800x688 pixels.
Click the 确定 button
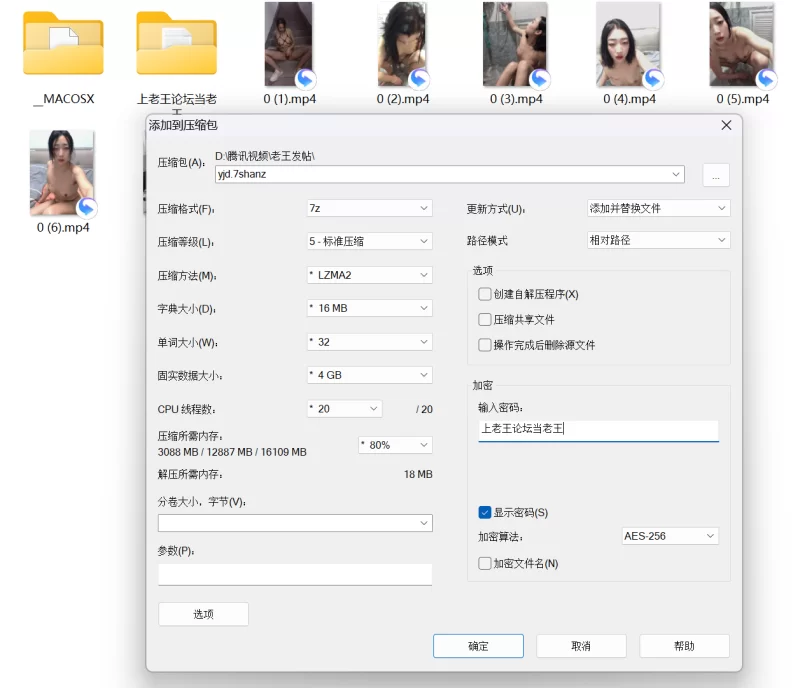coord(479,646)
